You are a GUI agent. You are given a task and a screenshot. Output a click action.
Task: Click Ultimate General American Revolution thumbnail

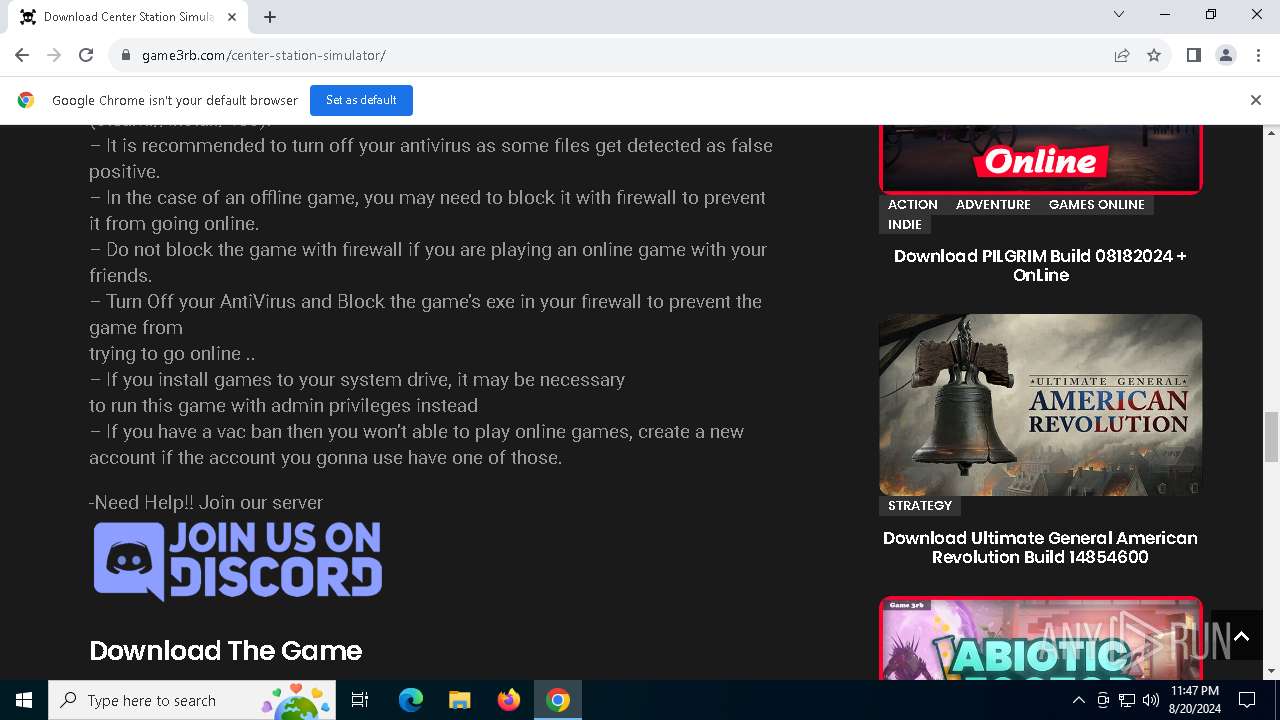tap(1040, 405)
